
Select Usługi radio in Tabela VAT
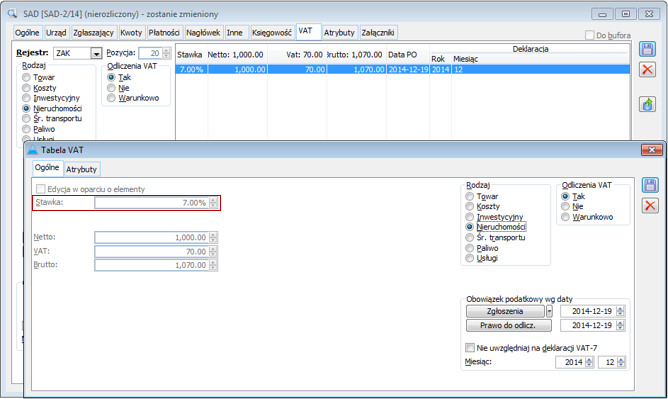(469, 258)
